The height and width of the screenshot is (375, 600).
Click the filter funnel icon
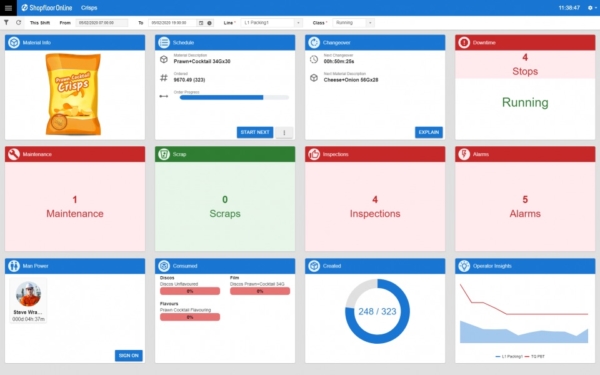coord(7,23)
